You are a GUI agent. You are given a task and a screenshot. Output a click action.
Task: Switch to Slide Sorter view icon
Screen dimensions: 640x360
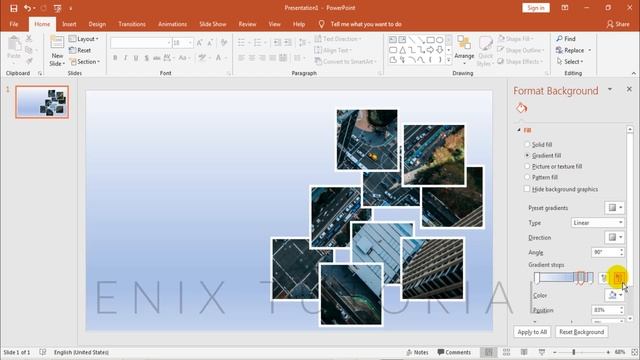(507, 352)
